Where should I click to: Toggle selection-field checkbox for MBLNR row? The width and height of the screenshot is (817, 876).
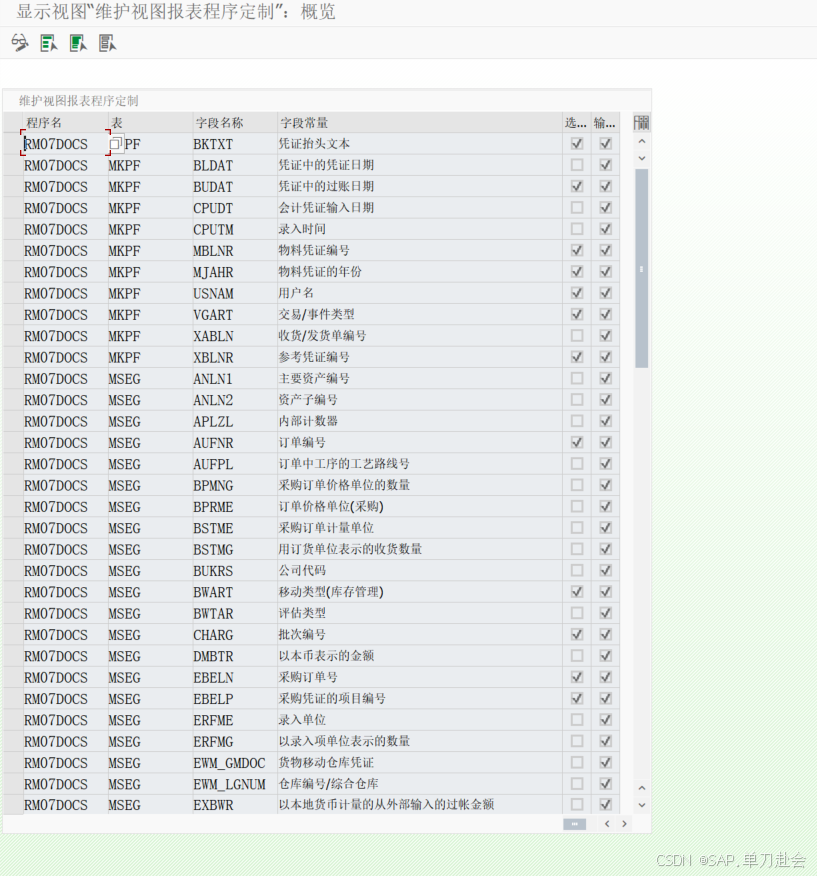[x=577, y=250]
